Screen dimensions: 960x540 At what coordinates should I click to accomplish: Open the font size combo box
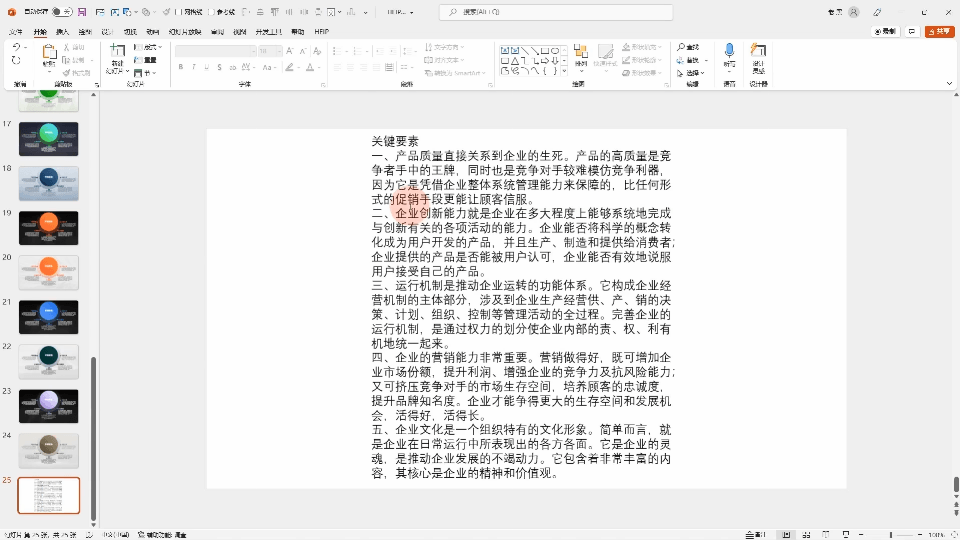pyautogui.click(x=269, y=51)
